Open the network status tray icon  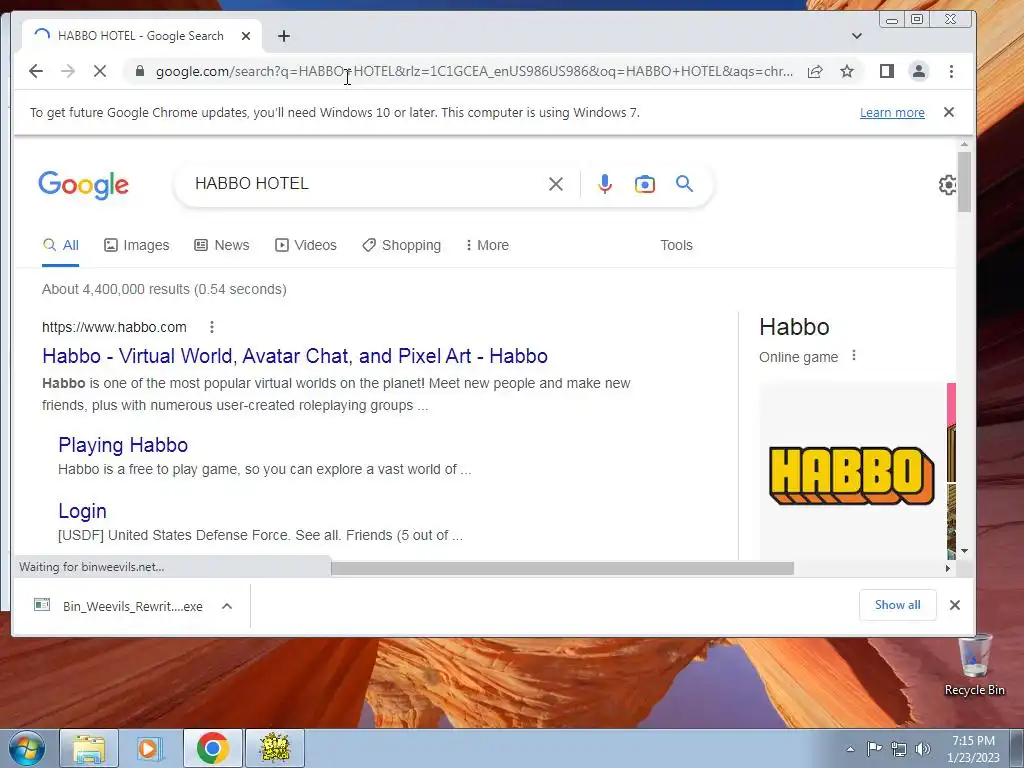coord(899,749)
